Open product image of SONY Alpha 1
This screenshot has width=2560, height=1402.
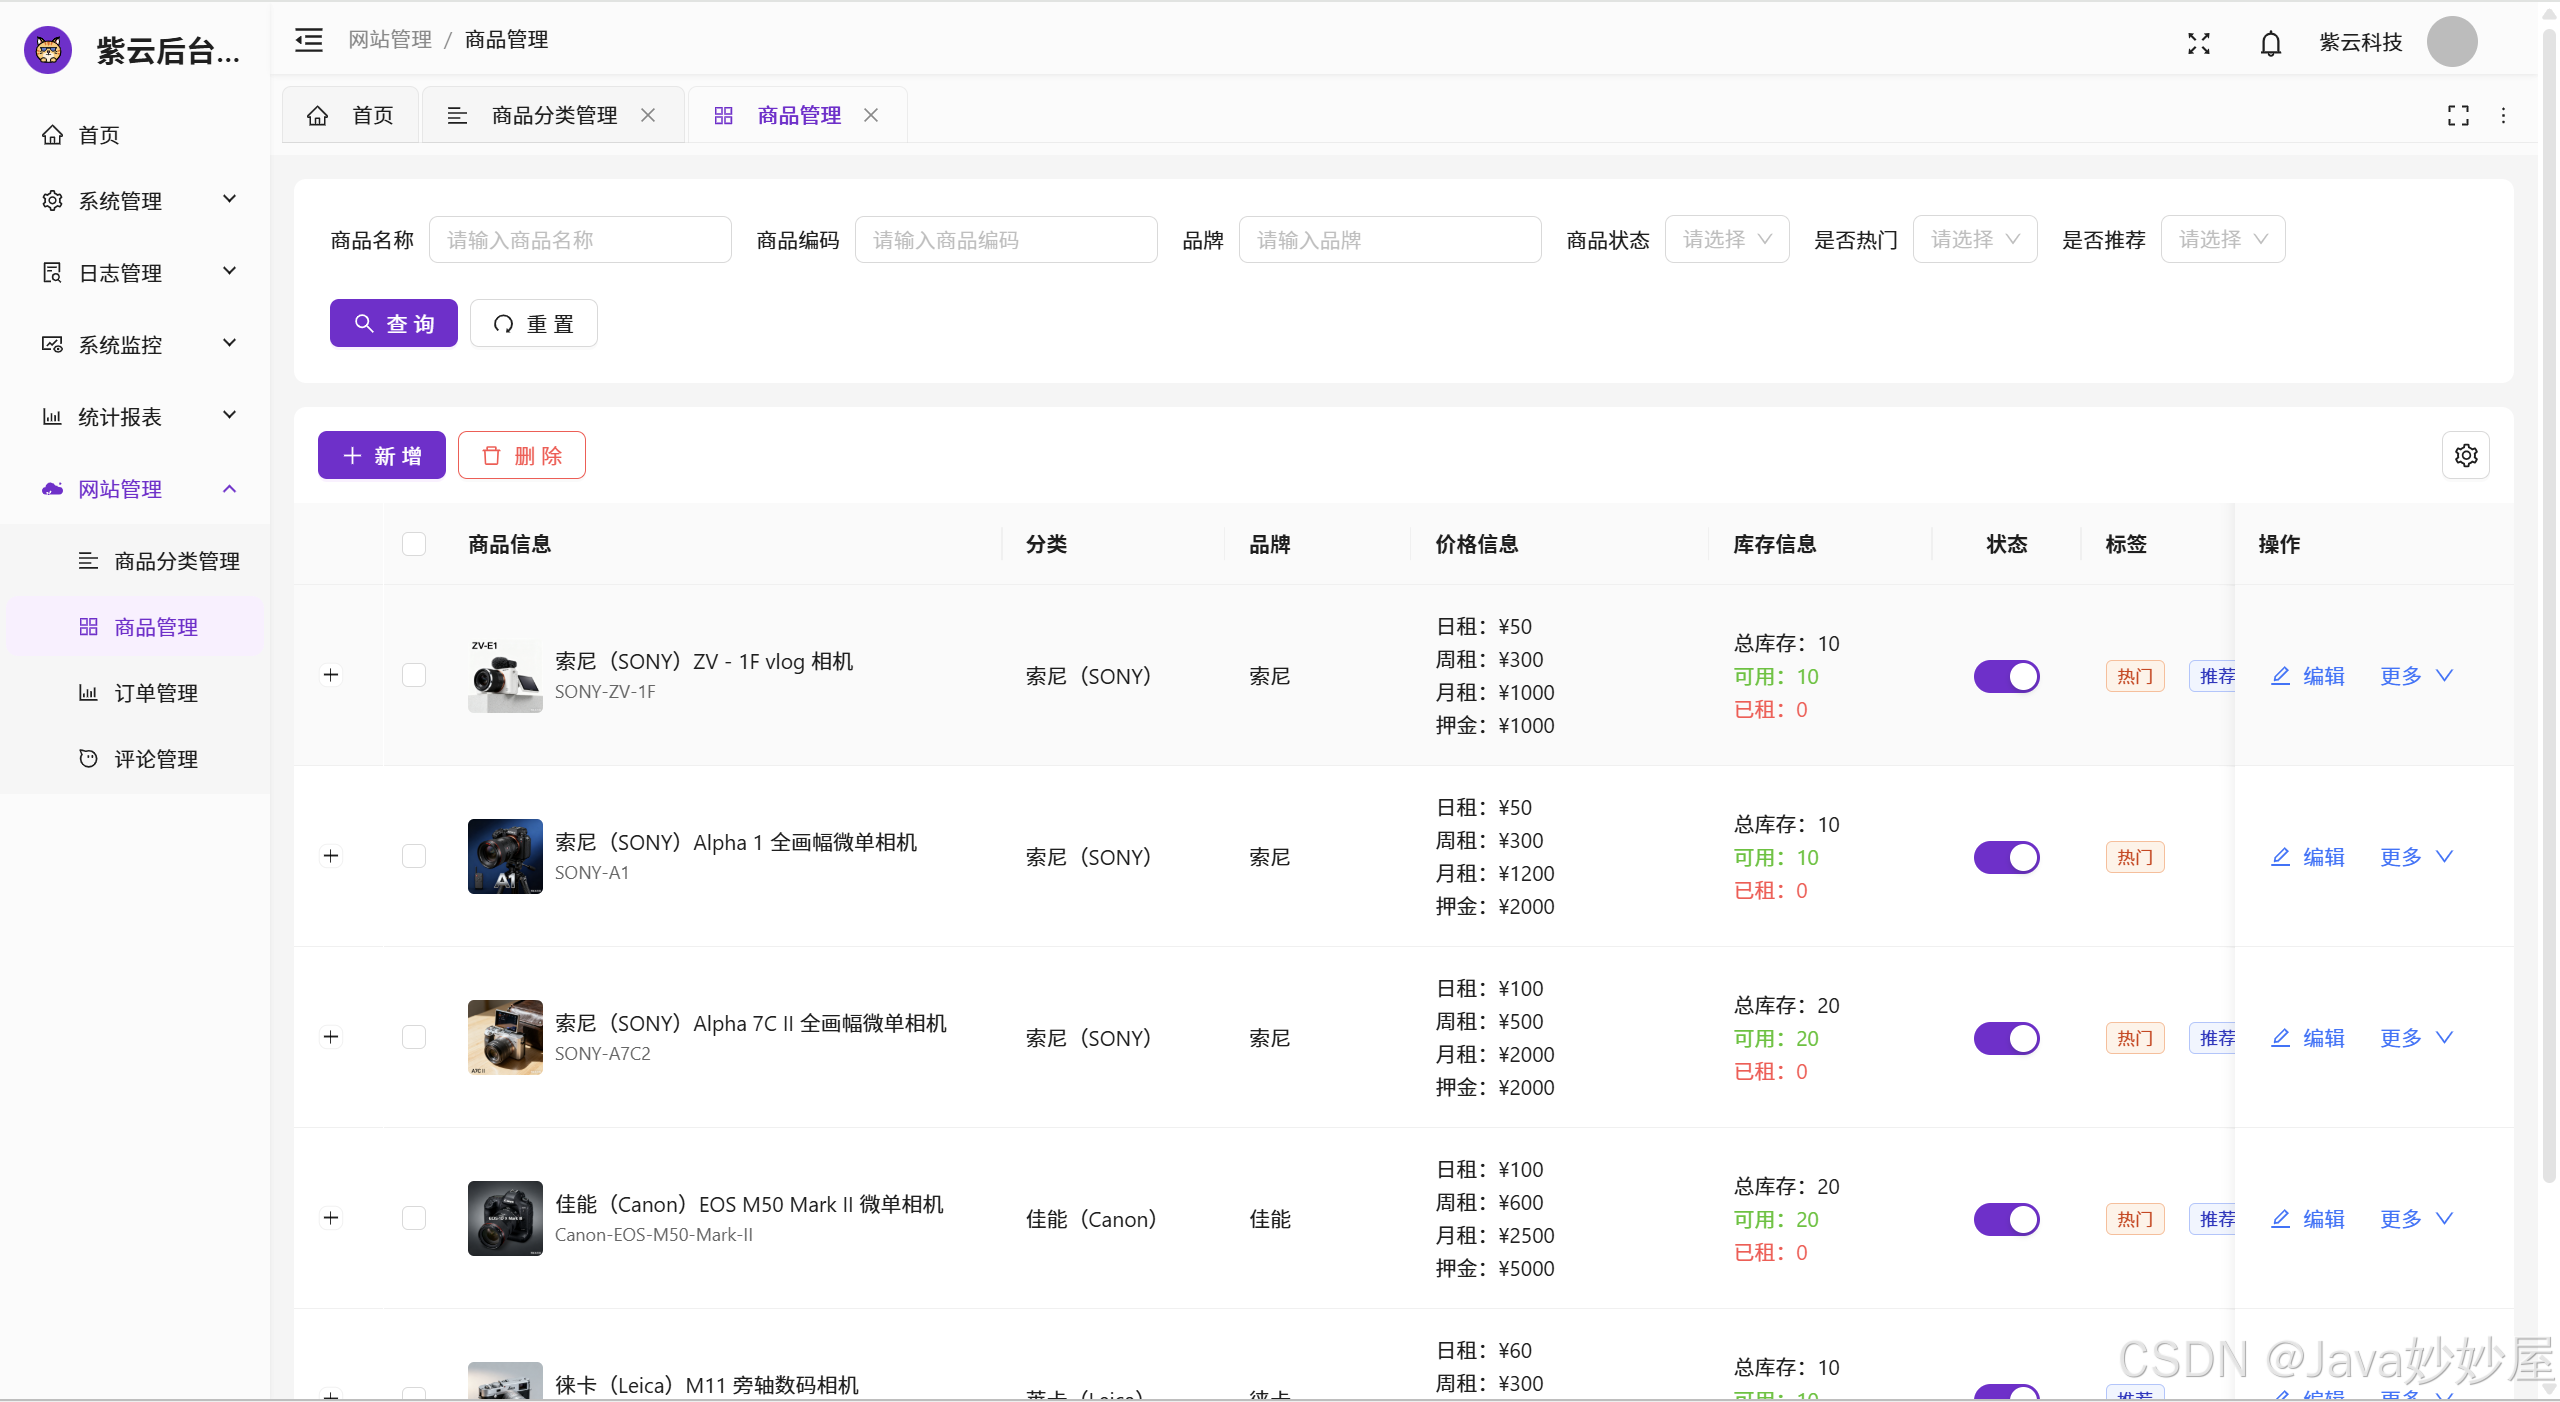click(505, 857)
